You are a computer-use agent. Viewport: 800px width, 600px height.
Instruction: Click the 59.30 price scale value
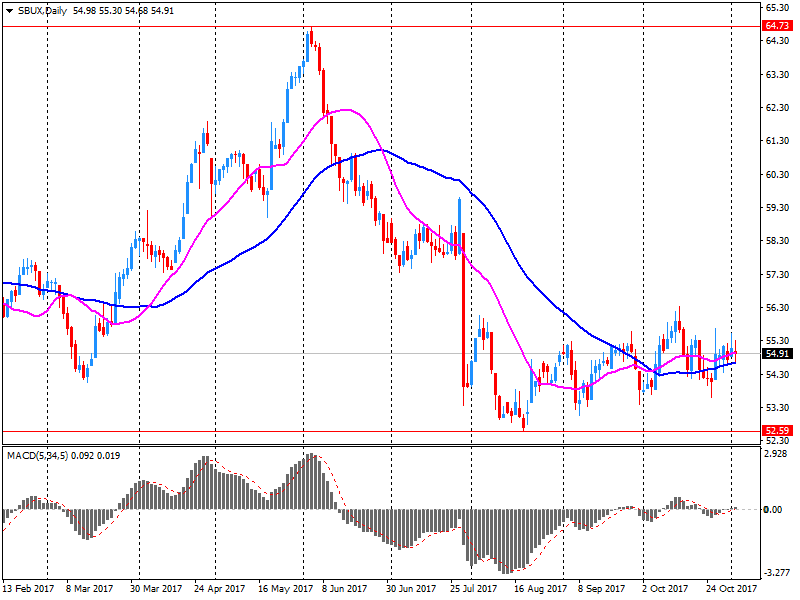click(777, 208)
